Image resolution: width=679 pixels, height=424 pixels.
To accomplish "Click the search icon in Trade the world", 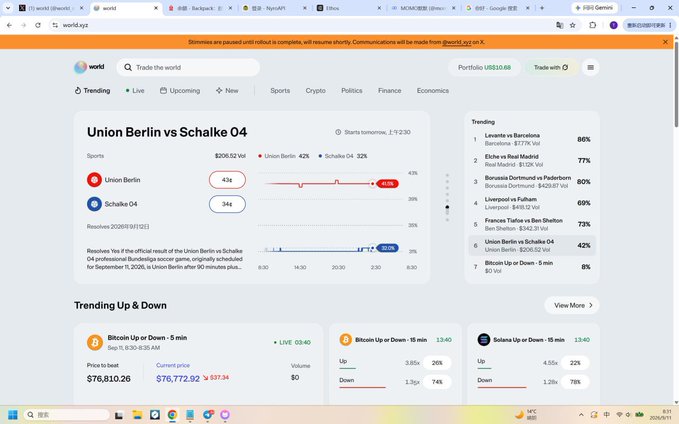I will click(x=128, y=68).
